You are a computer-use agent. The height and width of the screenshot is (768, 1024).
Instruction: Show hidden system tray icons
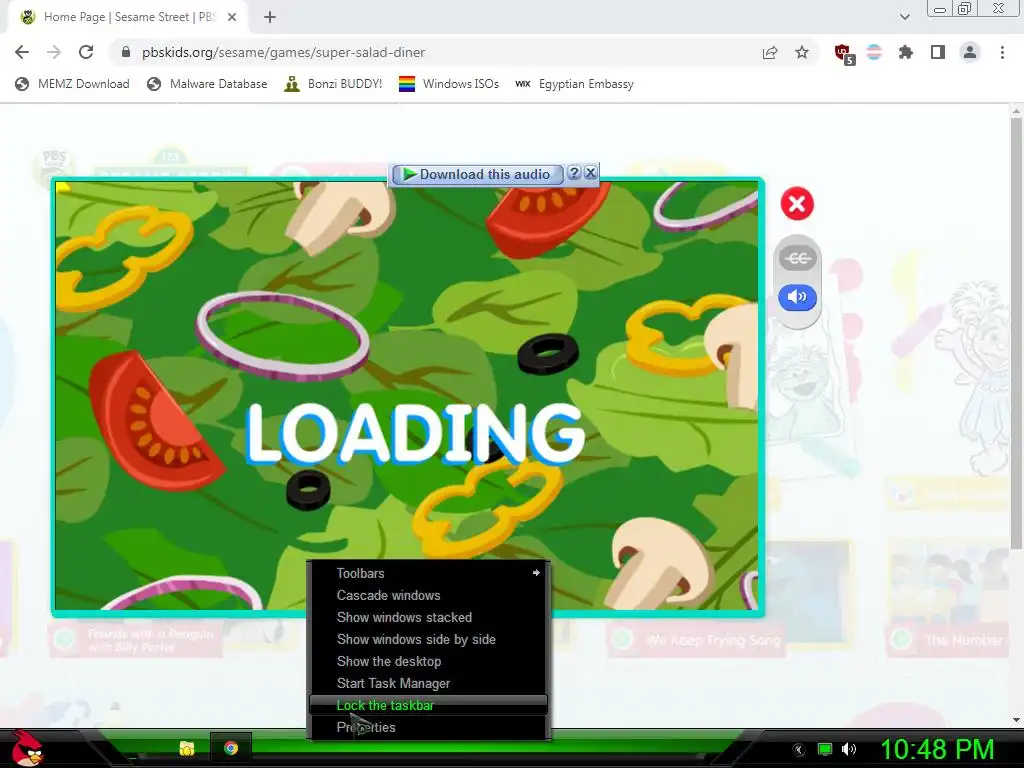pos(798,750)
